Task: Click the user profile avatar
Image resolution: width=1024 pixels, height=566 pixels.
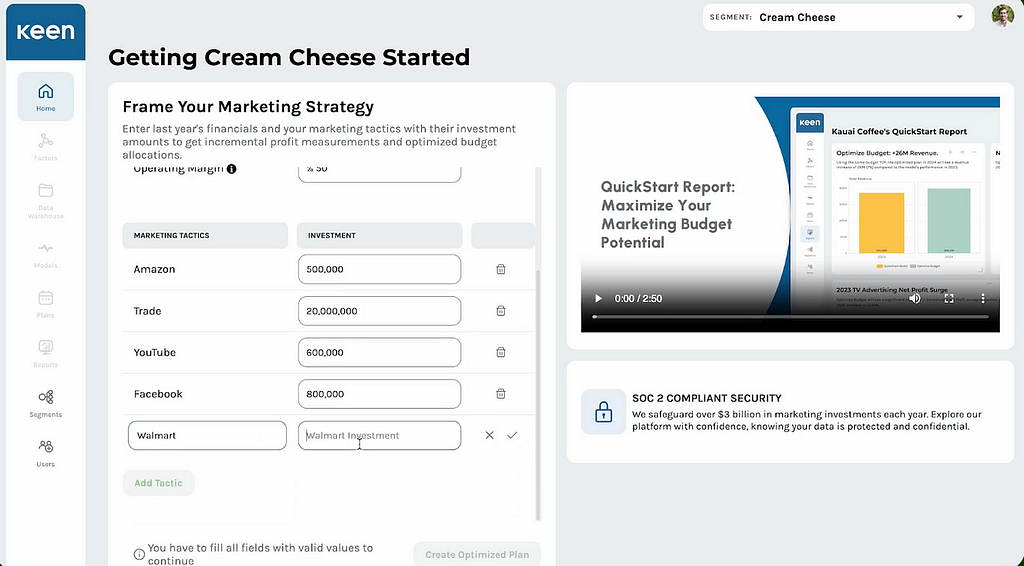Action: click(x=1002, y=16)
